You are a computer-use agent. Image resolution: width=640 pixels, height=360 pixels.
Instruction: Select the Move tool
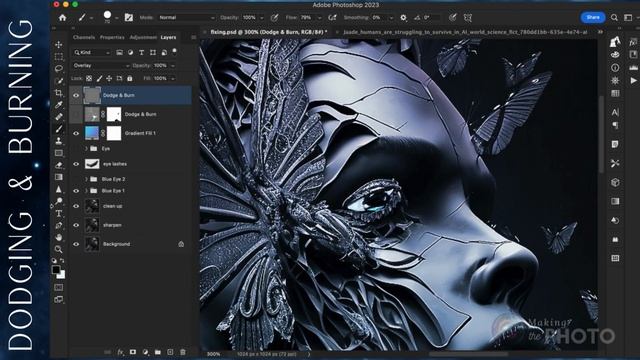(x=59, y=44)
